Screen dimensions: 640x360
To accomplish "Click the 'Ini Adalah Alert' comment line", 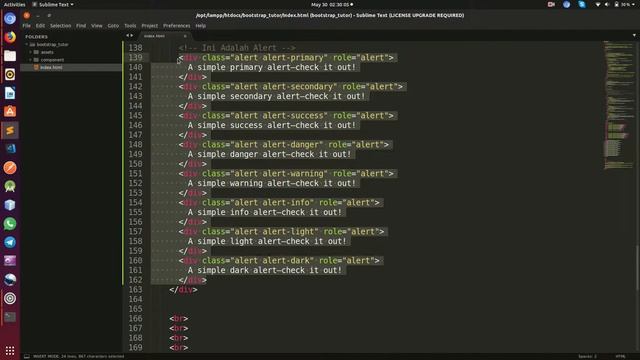I will 237,48.
